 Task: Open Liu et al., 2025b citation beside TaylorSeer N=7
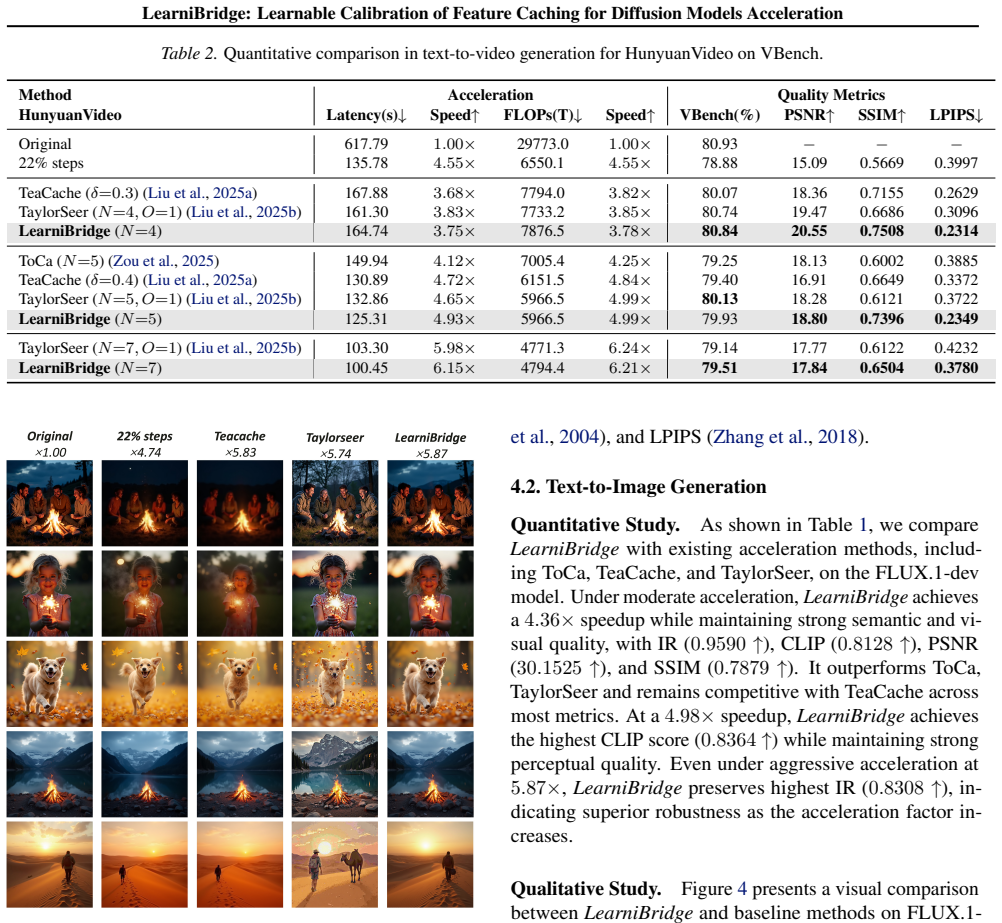pyautogui.click(x=245, y=348)
